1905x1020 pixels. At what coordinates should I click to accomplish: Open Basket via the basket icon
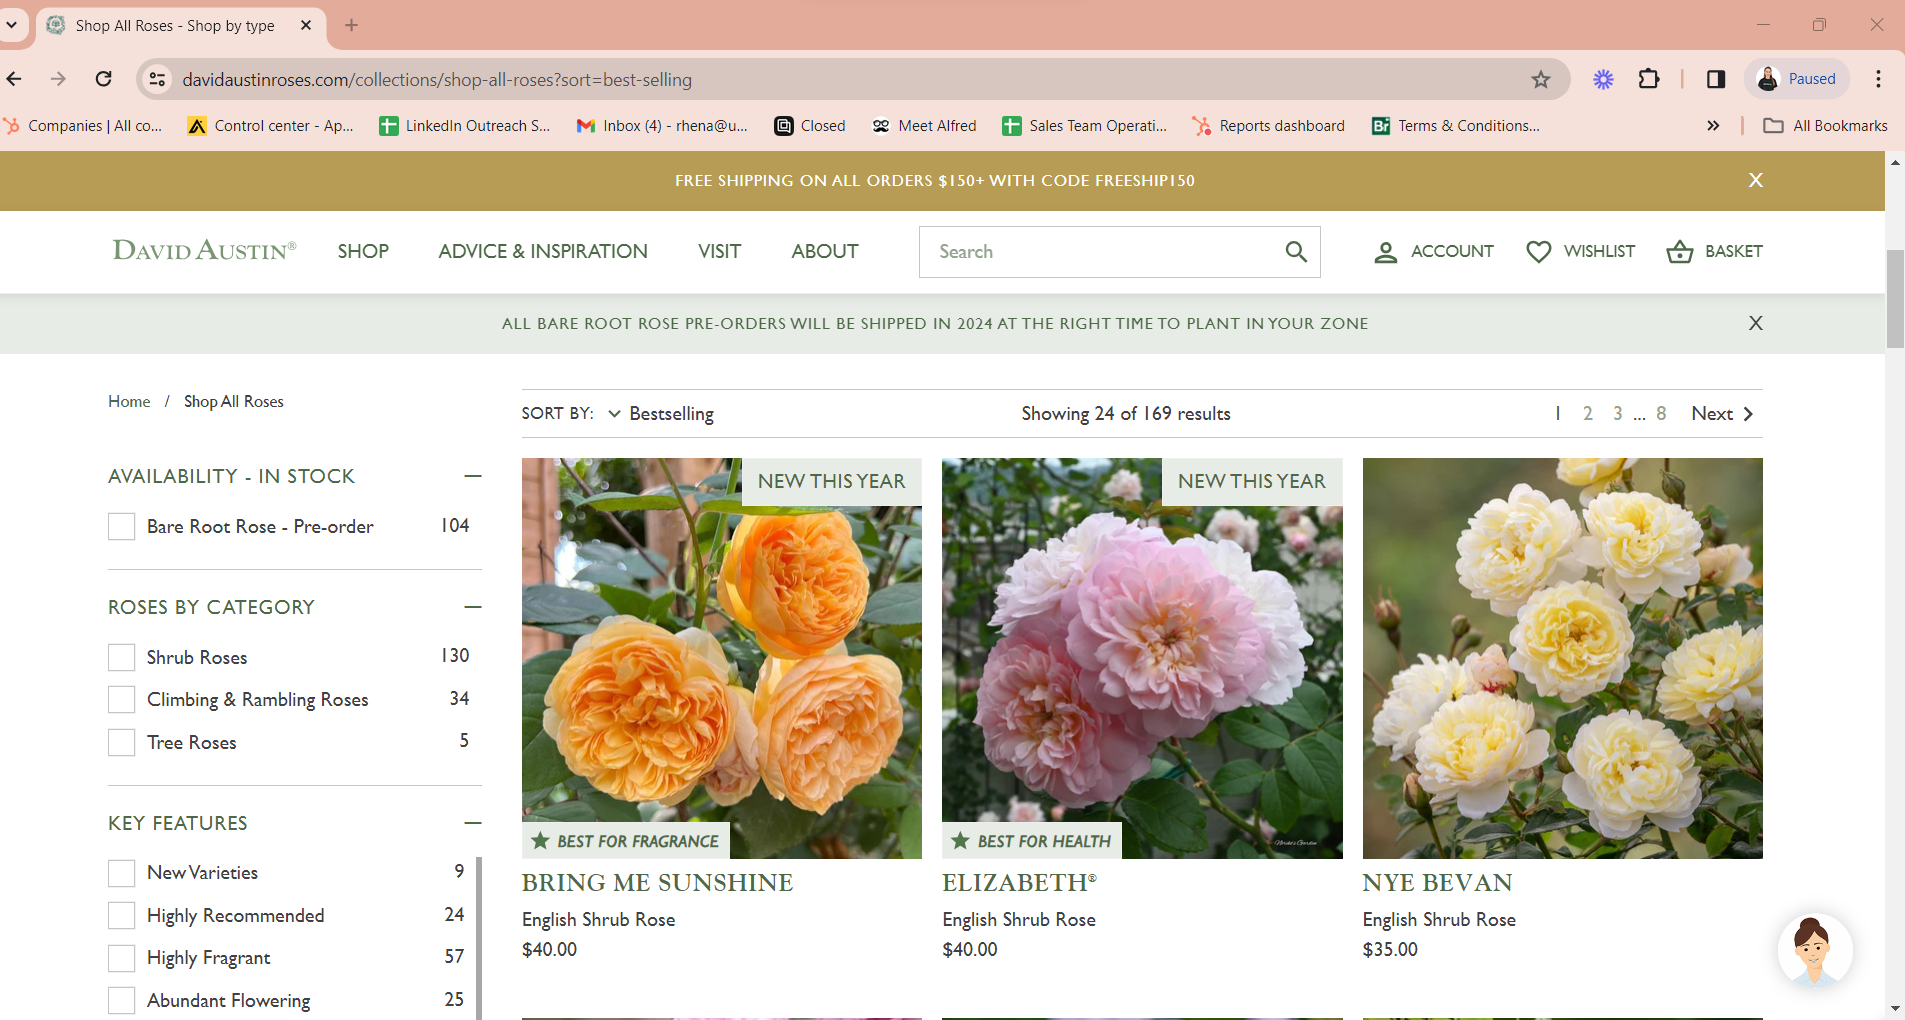[x=1680, y=252]
